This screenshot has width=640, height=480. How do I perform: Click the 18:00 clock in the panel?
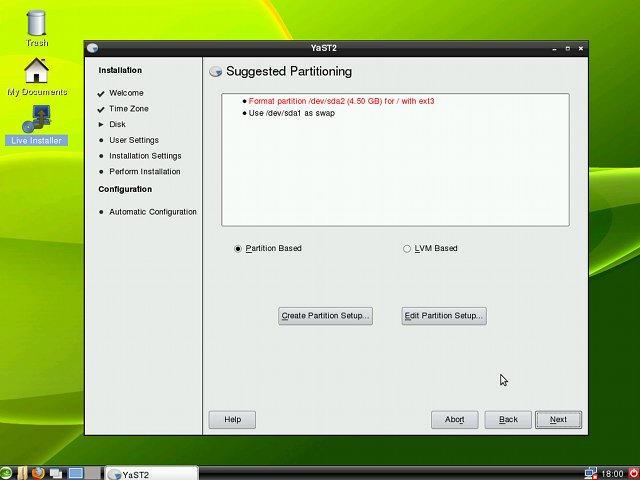click(612, 474)
